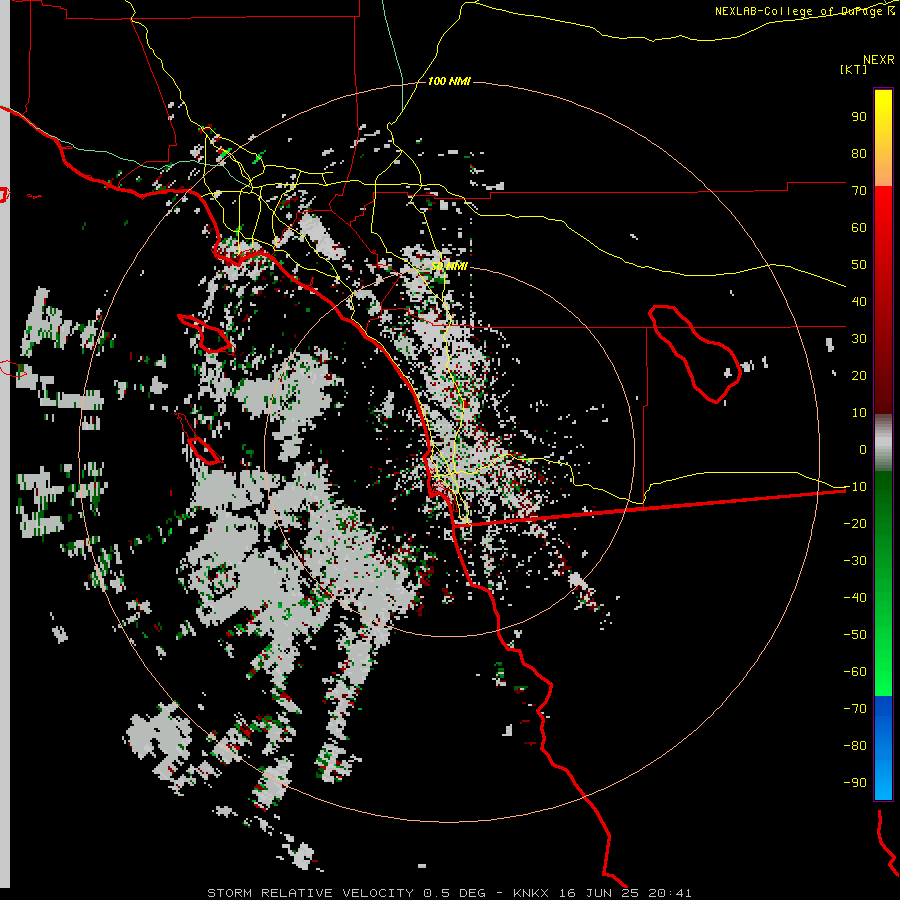Viewport: 900px width, 900px height.
Task: Click the 40 value on the velocity scale
Action: 859,301
